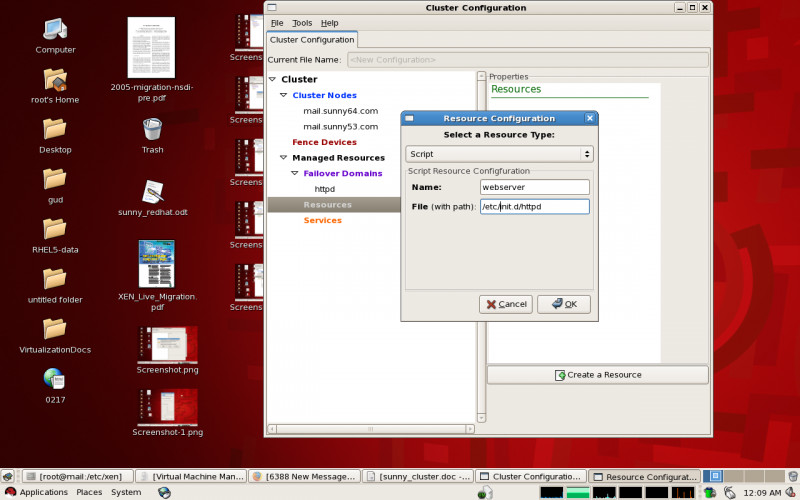Click the tree scrollbar up arrow
800x500 pixels.
click(x=481, y=76)
